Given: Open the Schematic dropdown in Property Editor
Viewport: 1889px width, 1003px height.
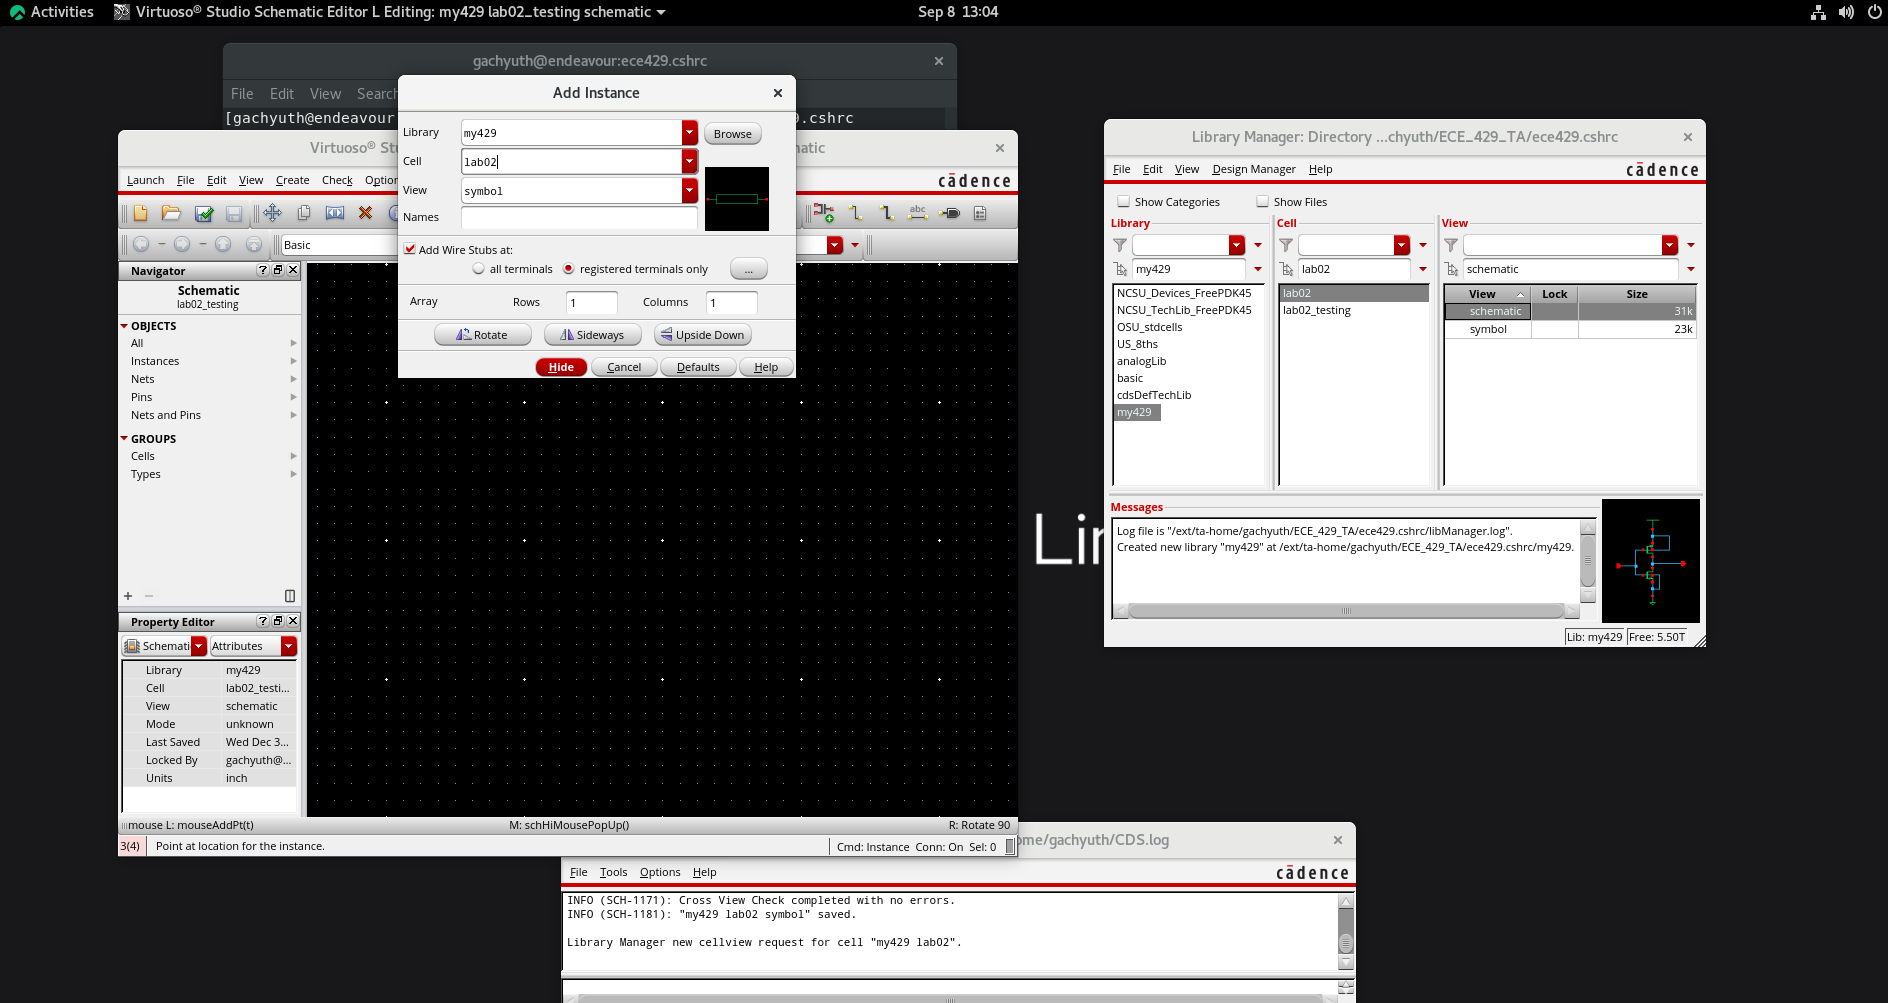Looking at the screenshot, I should 199,646.
